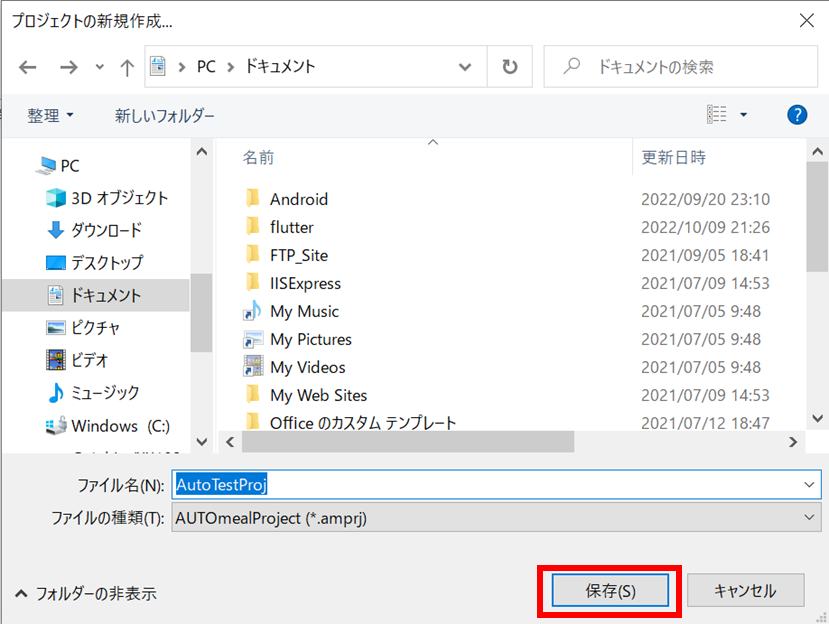Click the キャンセル button
This screenshot has width=829, height=624.
745,591
